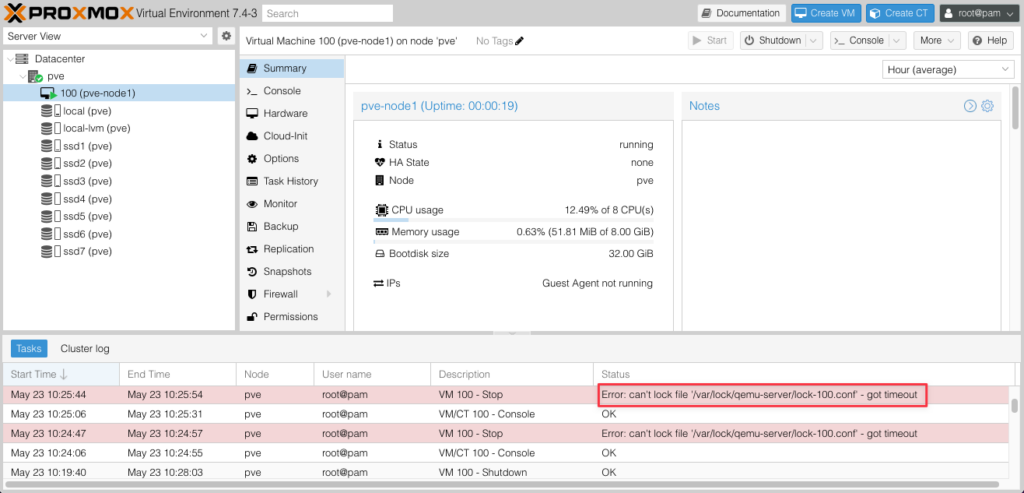Click the Proxmox logo

point(69,12)
